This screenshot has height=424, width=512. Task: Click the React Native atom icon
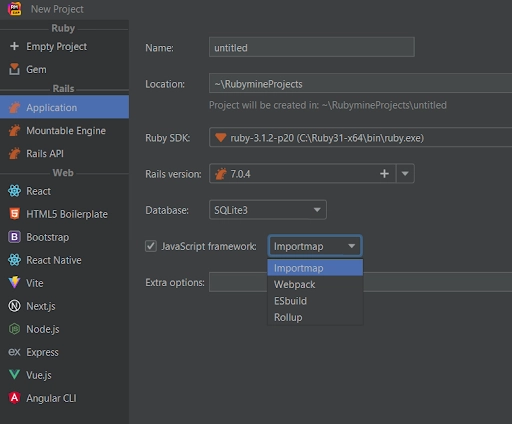[x=14, y=260]
